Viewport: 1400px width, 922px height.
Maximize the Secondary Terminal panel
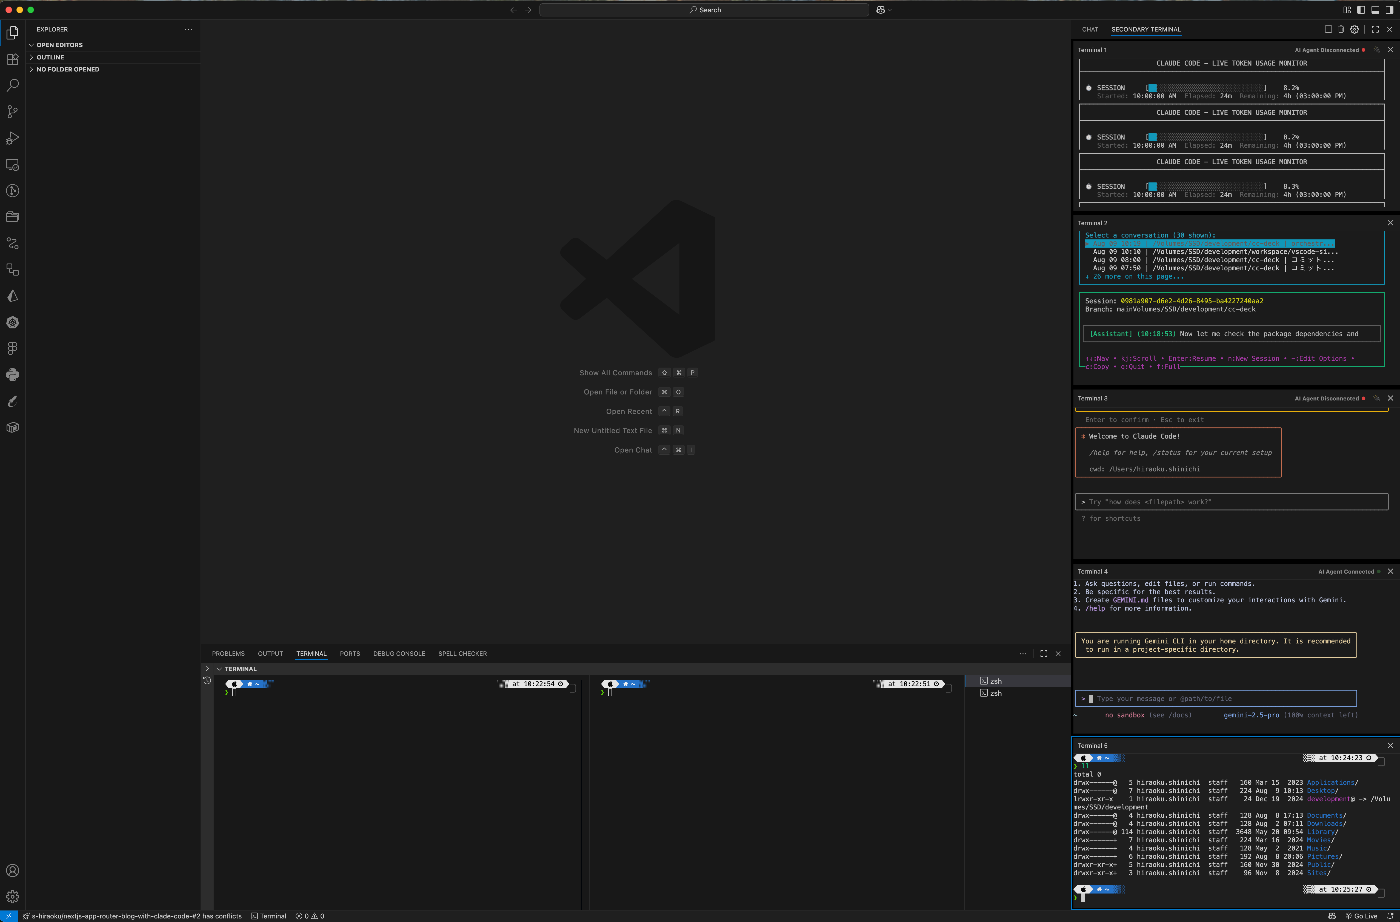[1375, 30]
